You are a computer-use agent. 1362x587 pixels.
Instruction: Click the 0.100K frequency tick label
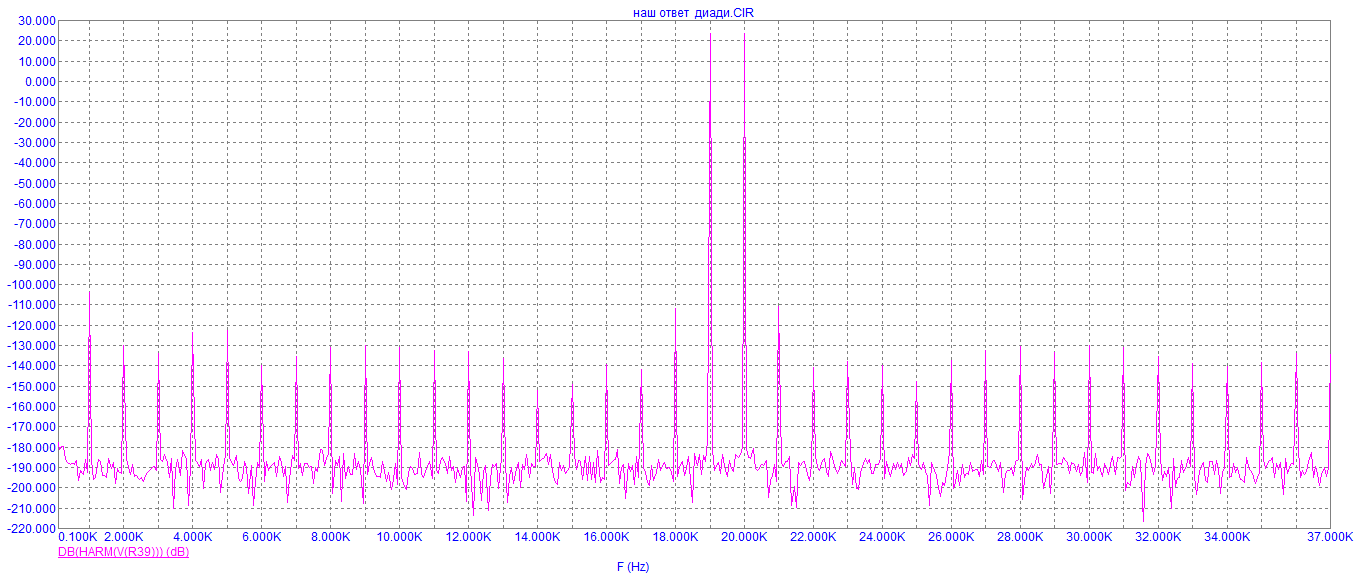coord(77,538)
